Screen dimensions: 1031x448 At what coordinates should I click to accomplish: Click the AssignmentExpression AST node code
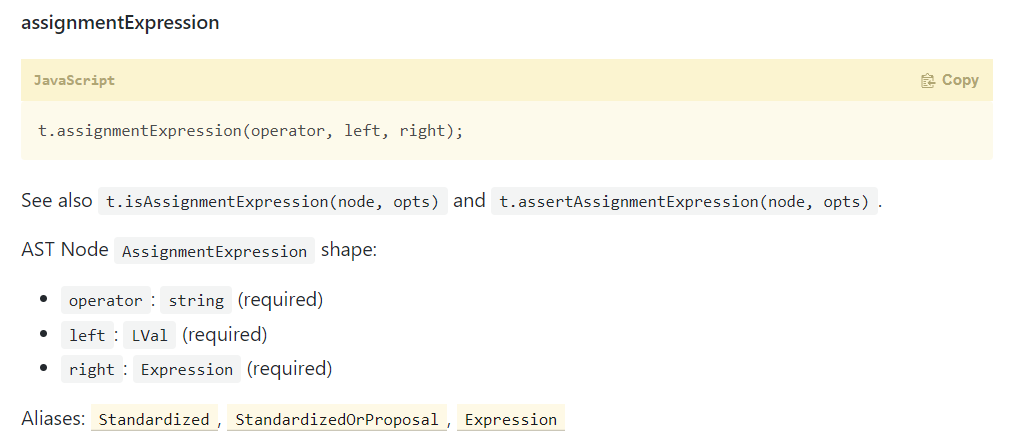[x=214, y=252]
